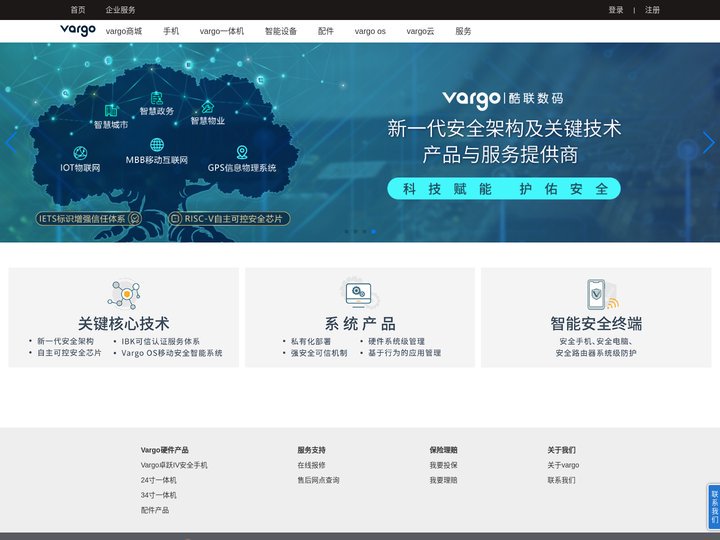Open the vargo os navigation item

click(370, 31)
